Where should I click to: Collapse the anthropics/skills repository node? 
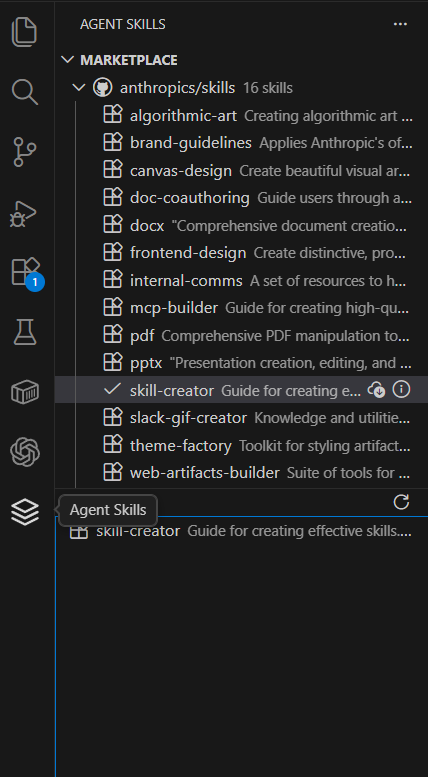coord(79,88)
